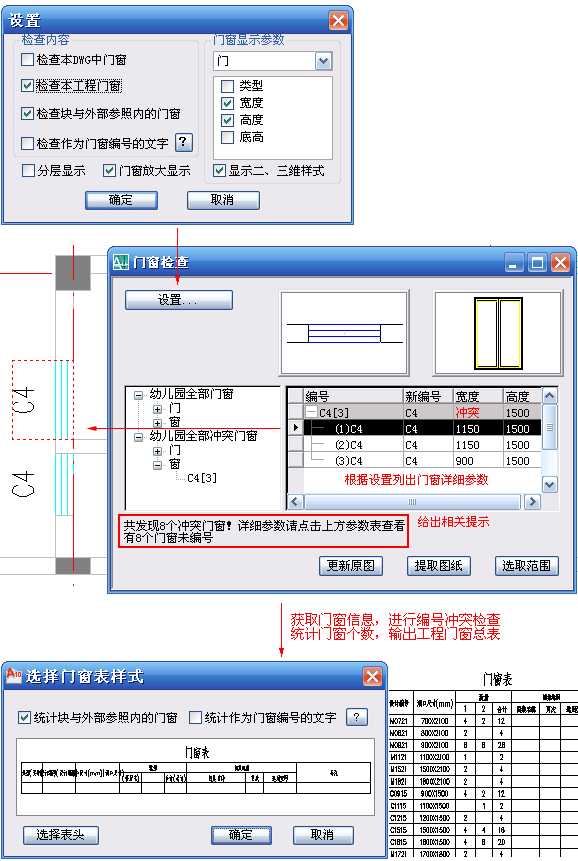
Task: Enable 检查本DWG中门窗 checkbox
Action: (27, 59)
